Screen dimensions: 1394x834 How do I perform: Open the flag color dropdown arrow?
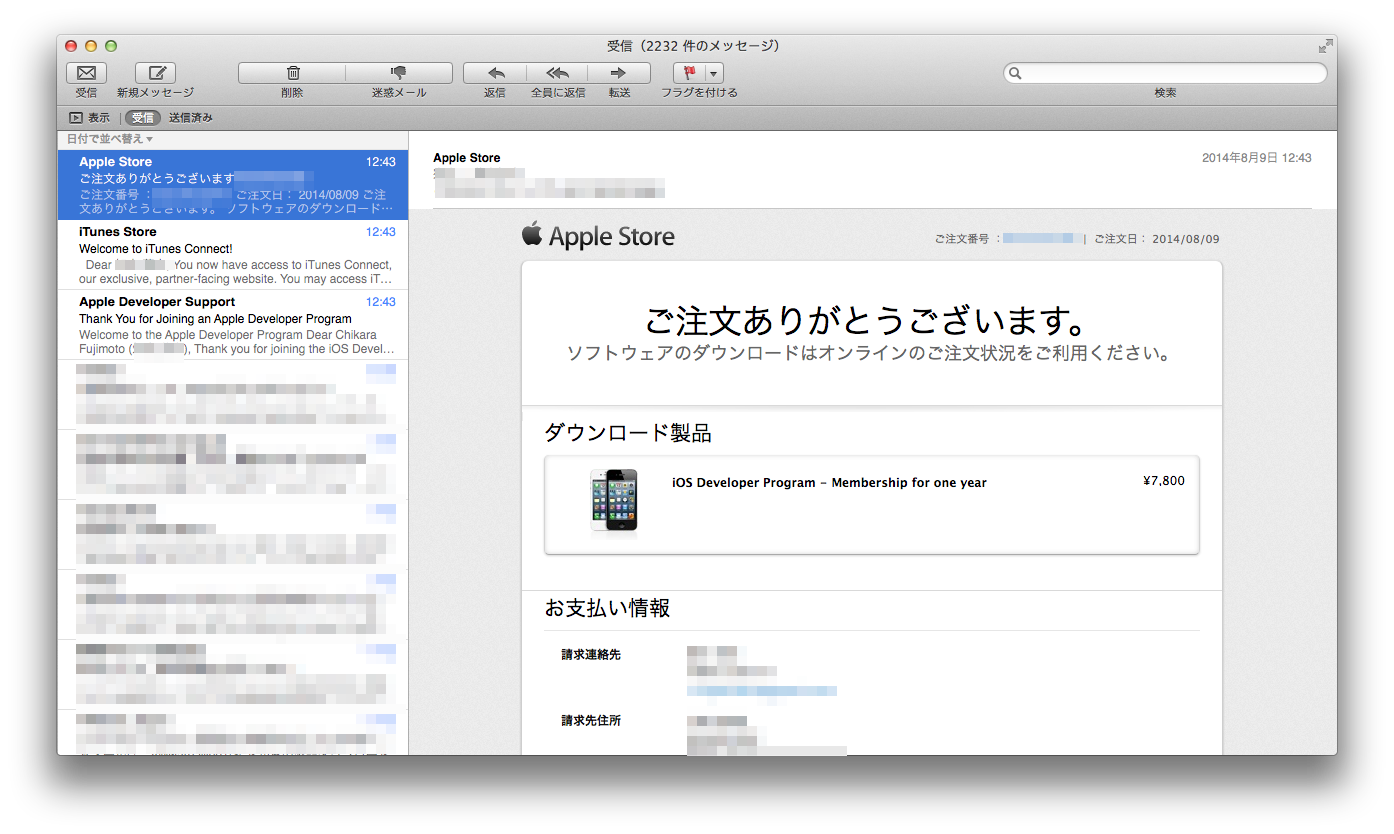(x=714, y=73)
